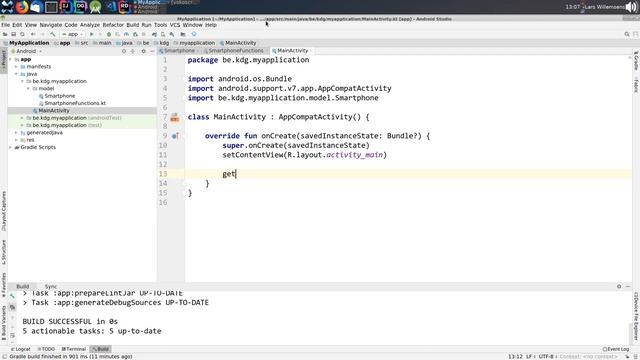
Task: Open the Gradle side panel
Action: pyautogui.click(x=636, y=61)
